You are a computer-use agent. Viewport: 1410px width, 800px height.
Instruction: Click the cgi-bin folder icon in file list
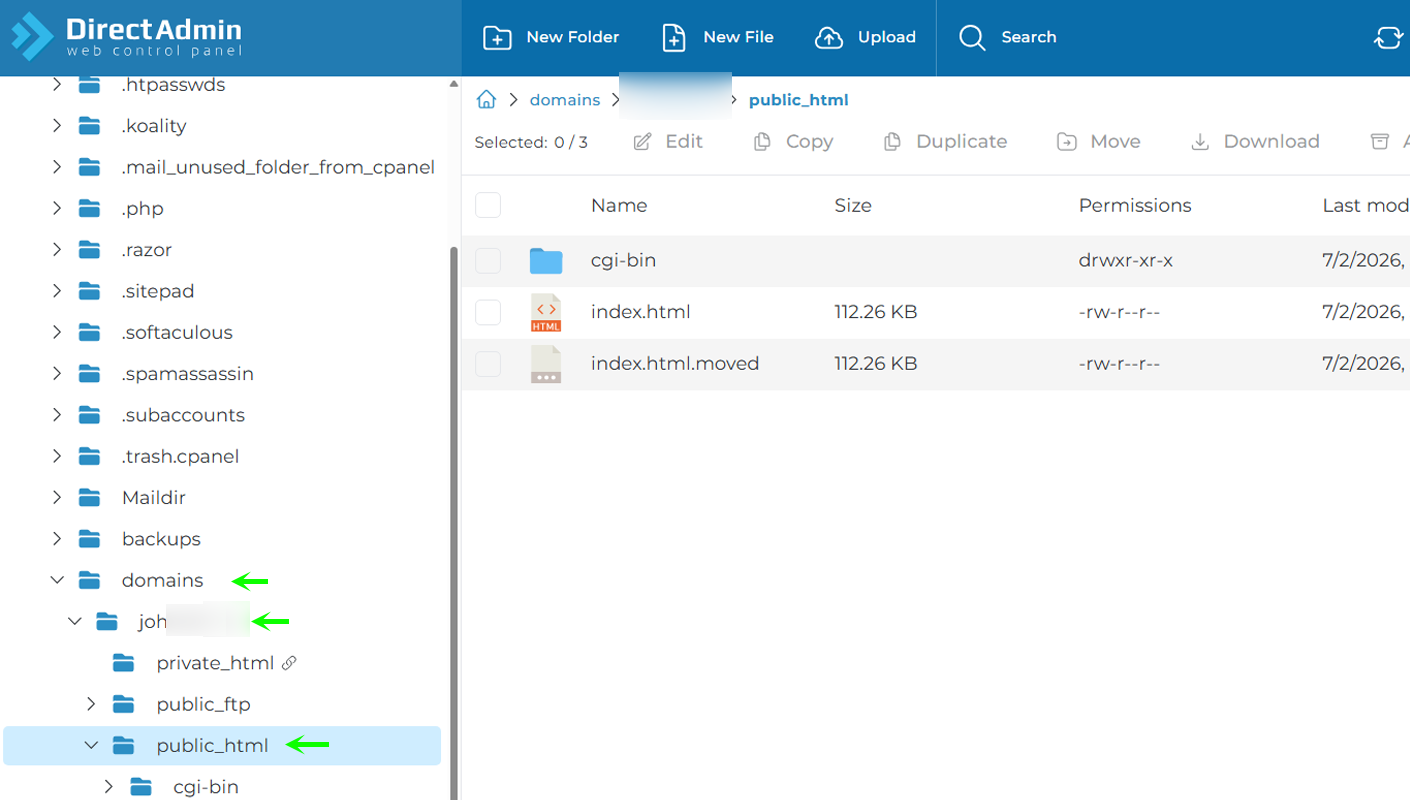[x=546, y=261]
